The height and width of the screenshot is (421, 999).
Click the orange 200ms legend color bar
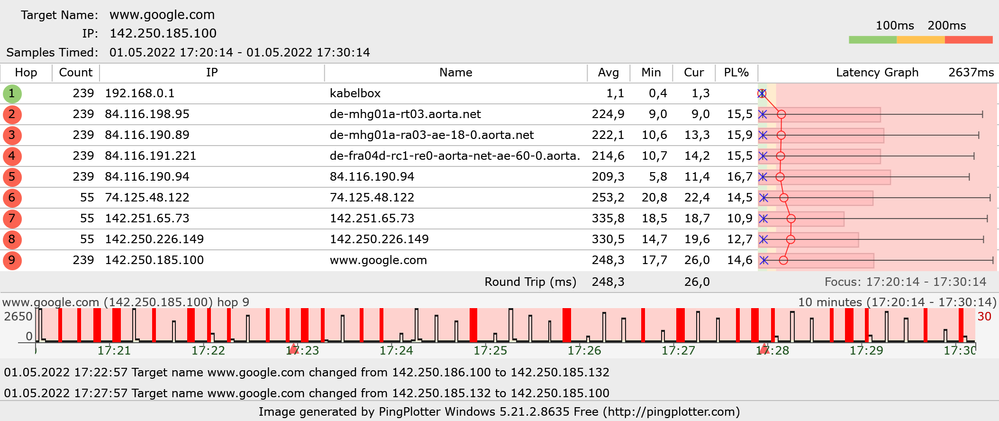pyautogui.click(x=921, y=39)
